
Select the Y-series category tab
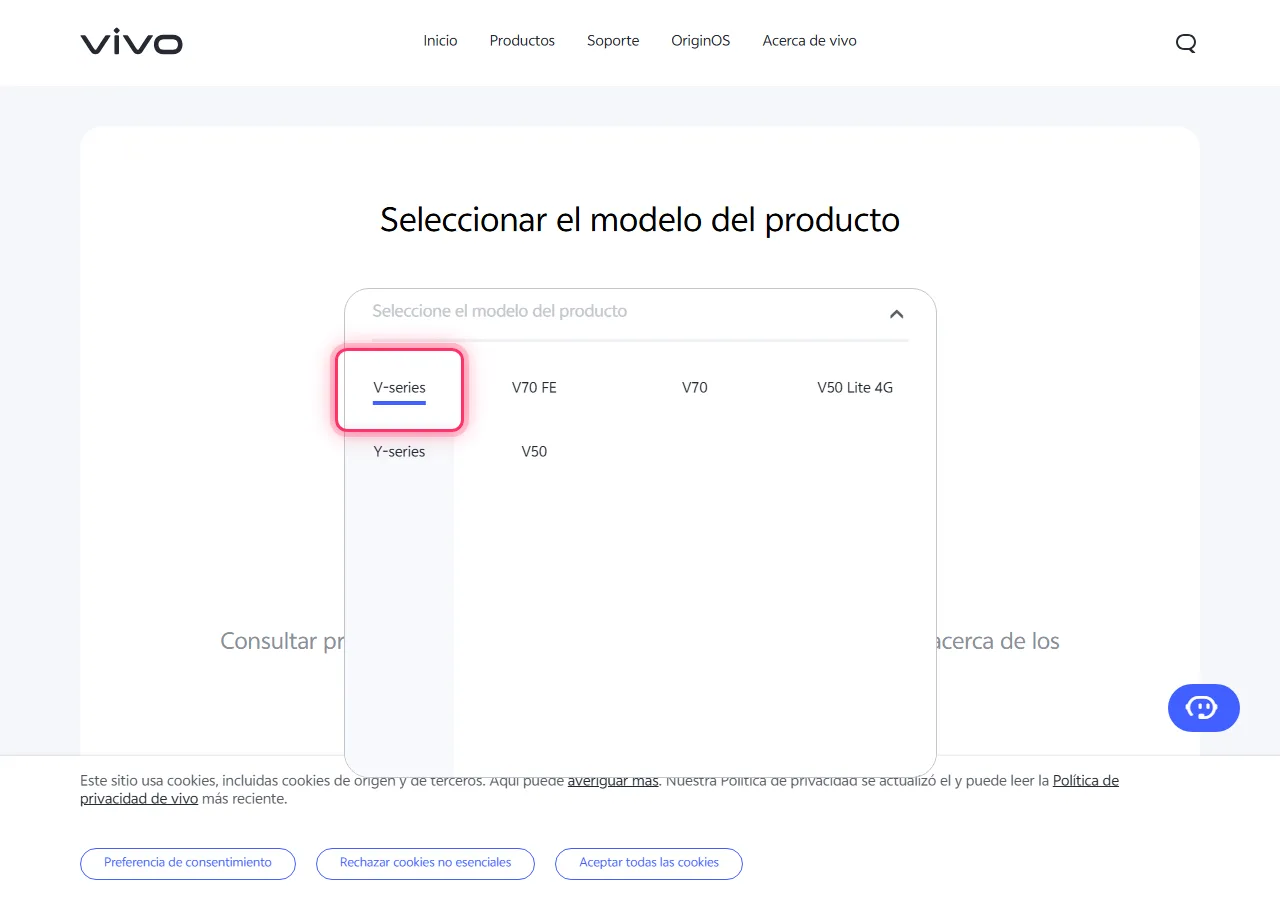point(399,452)
